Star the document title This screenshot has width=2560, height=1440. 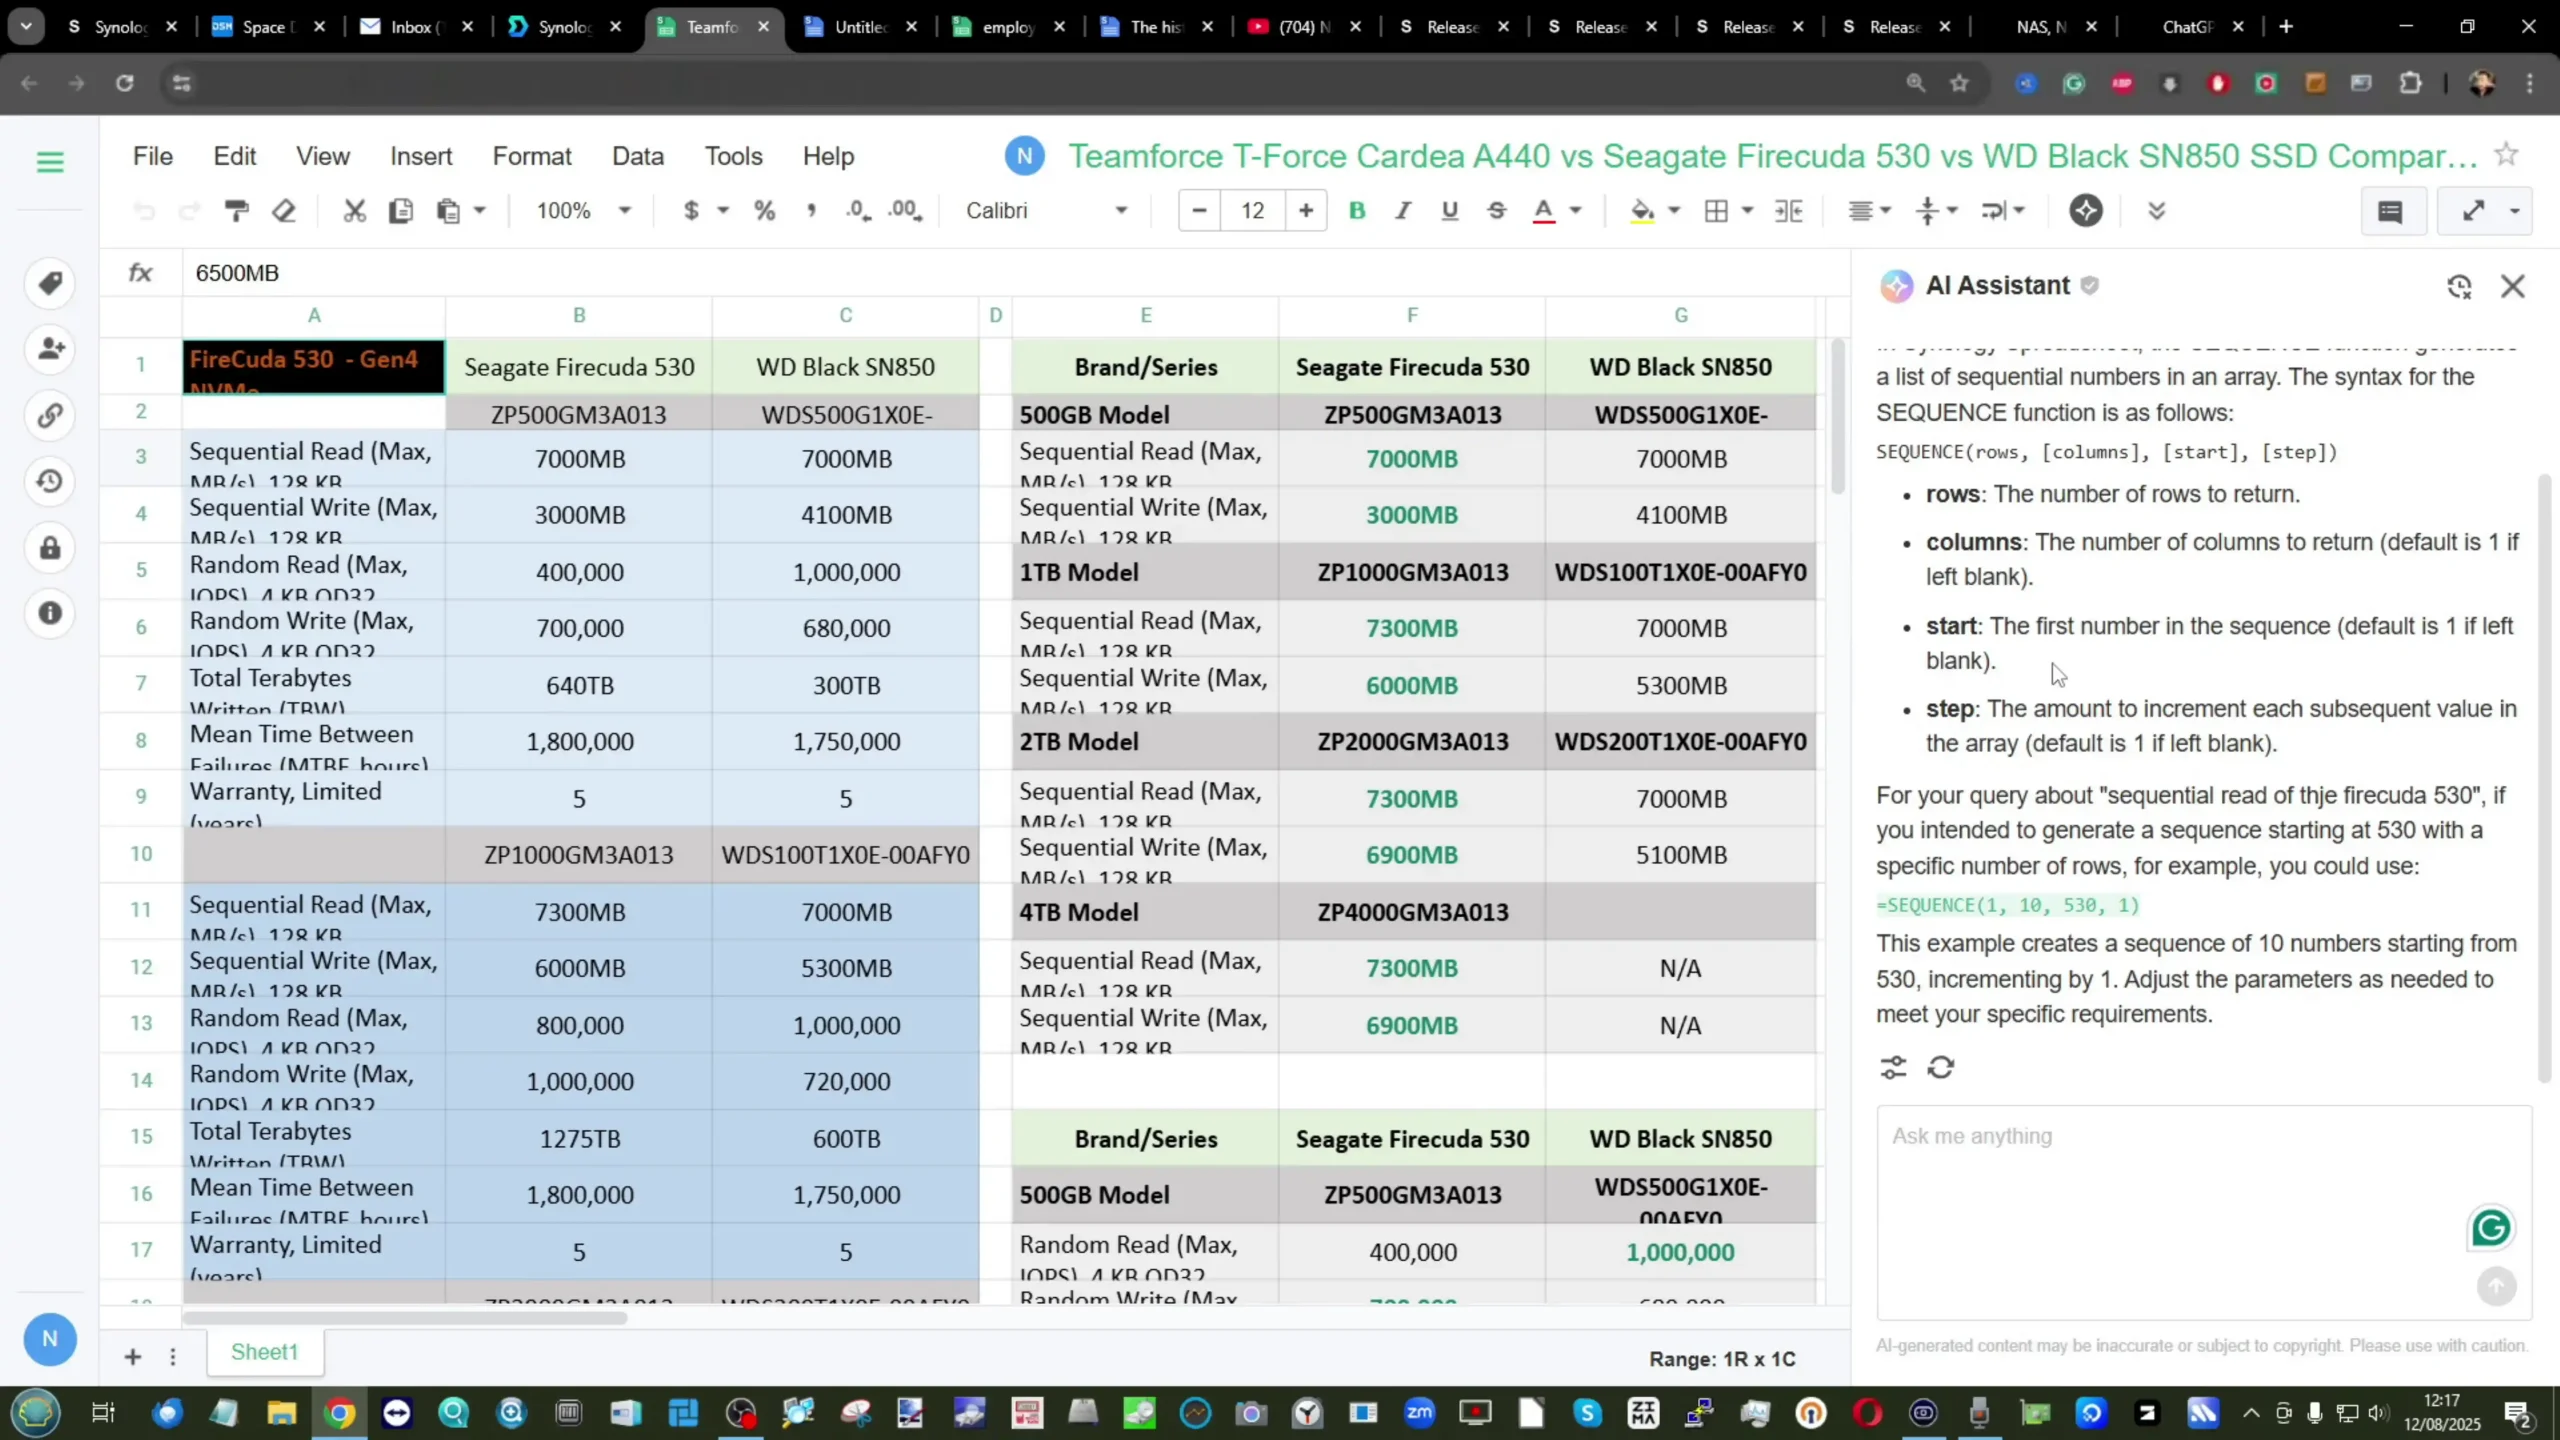click(2506, 155)
